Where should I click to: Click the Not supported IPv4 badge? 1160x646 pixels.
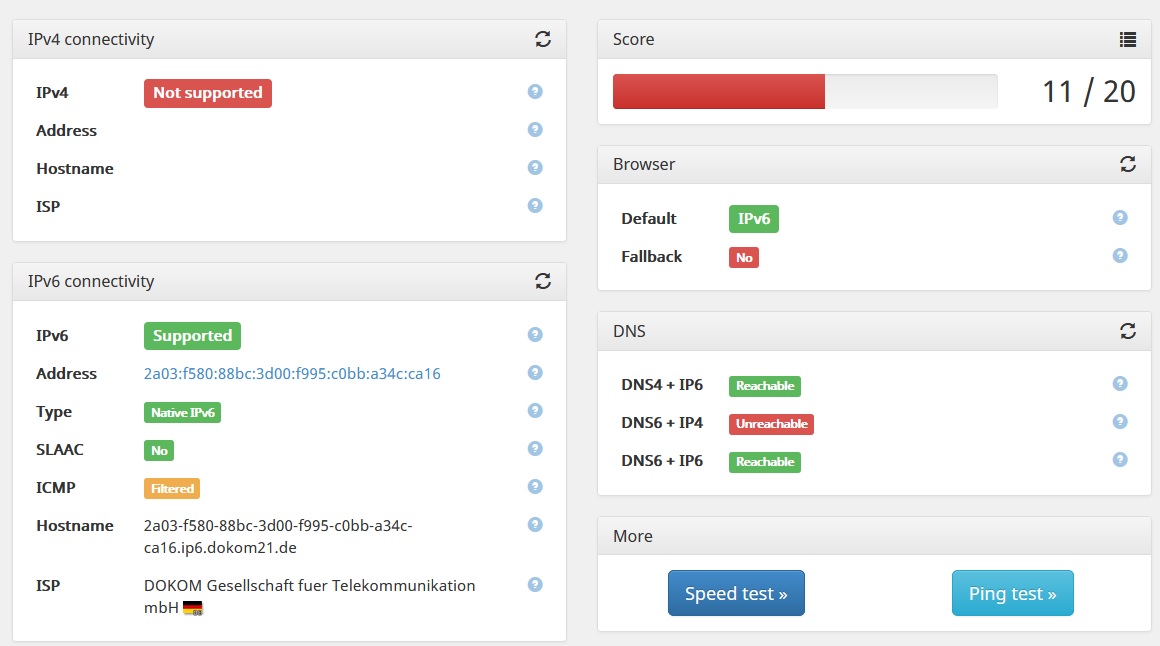(208, 93)
